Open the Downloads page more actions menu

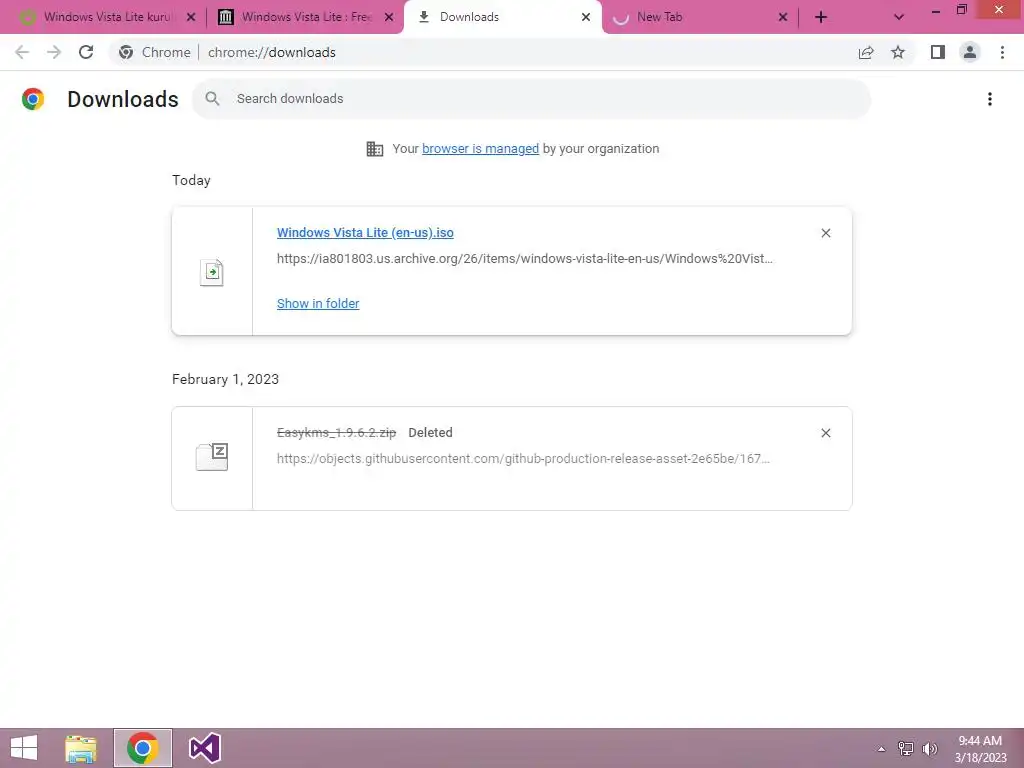(990, 99)
